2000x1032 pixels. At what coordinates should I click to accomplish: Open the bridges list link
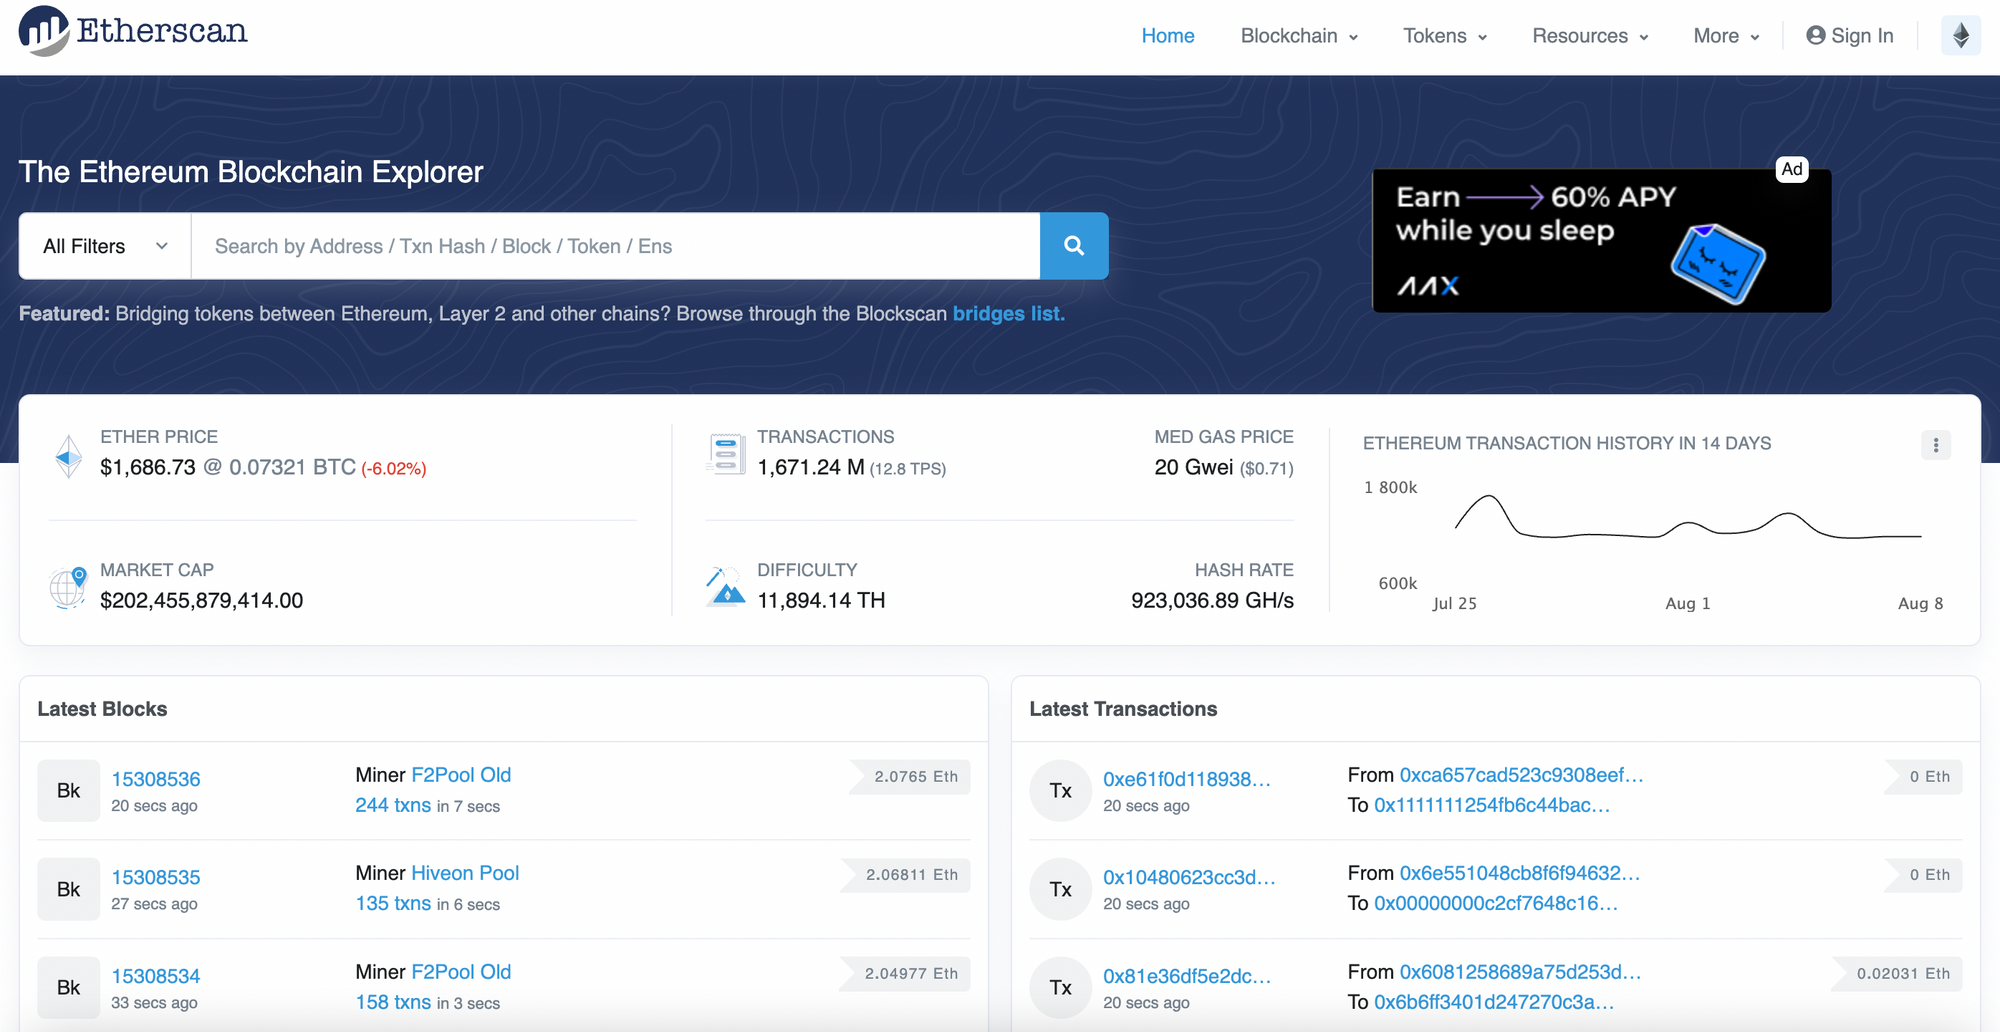[1008, 314]
